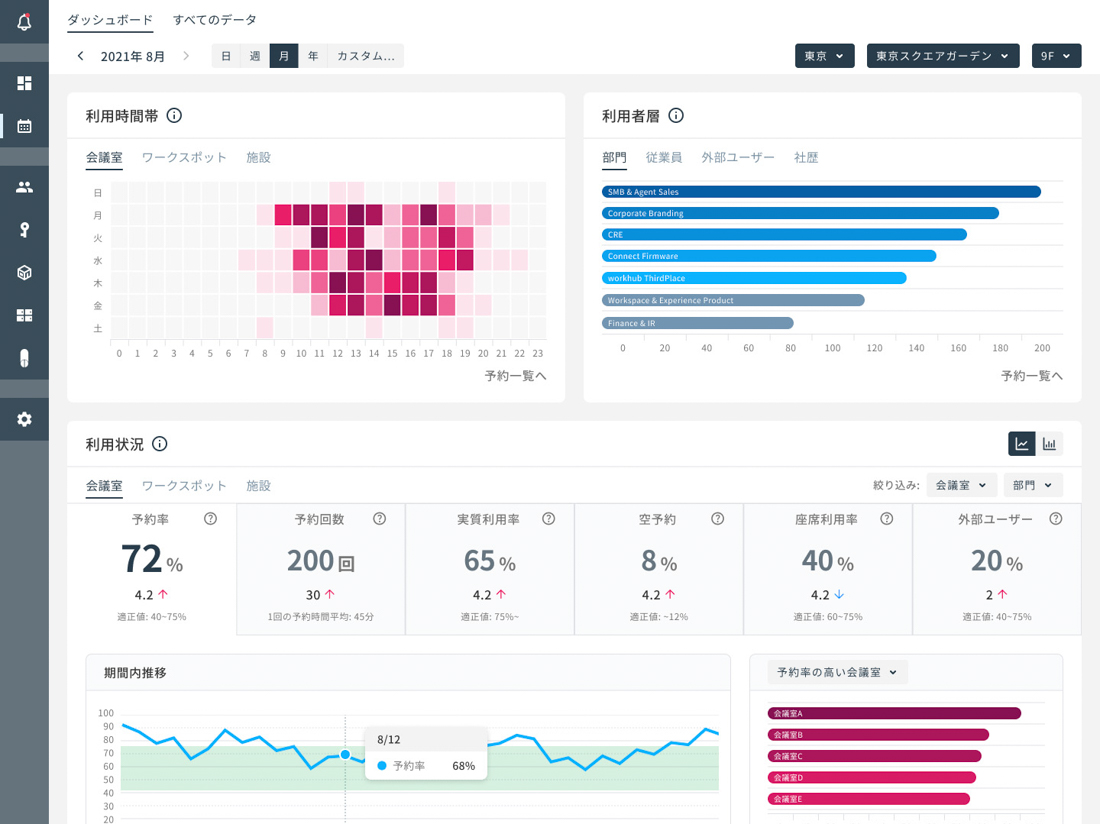Open the 東京スクエアガーデン building dropdown

(942, 56)
